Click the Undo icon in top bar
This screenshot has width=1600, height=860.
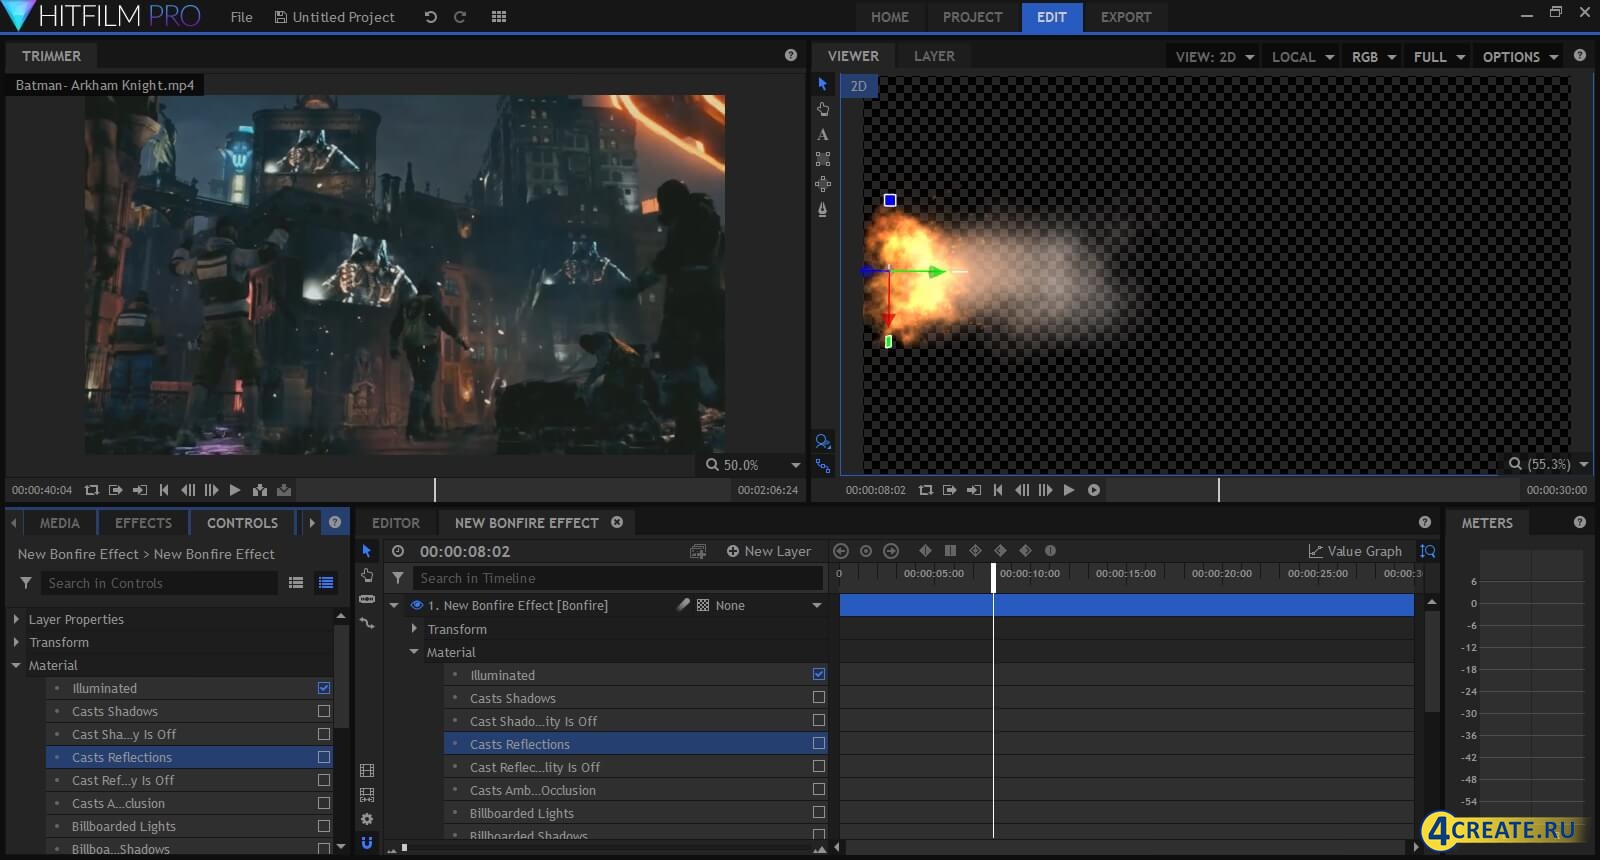[x=430, y=17]
